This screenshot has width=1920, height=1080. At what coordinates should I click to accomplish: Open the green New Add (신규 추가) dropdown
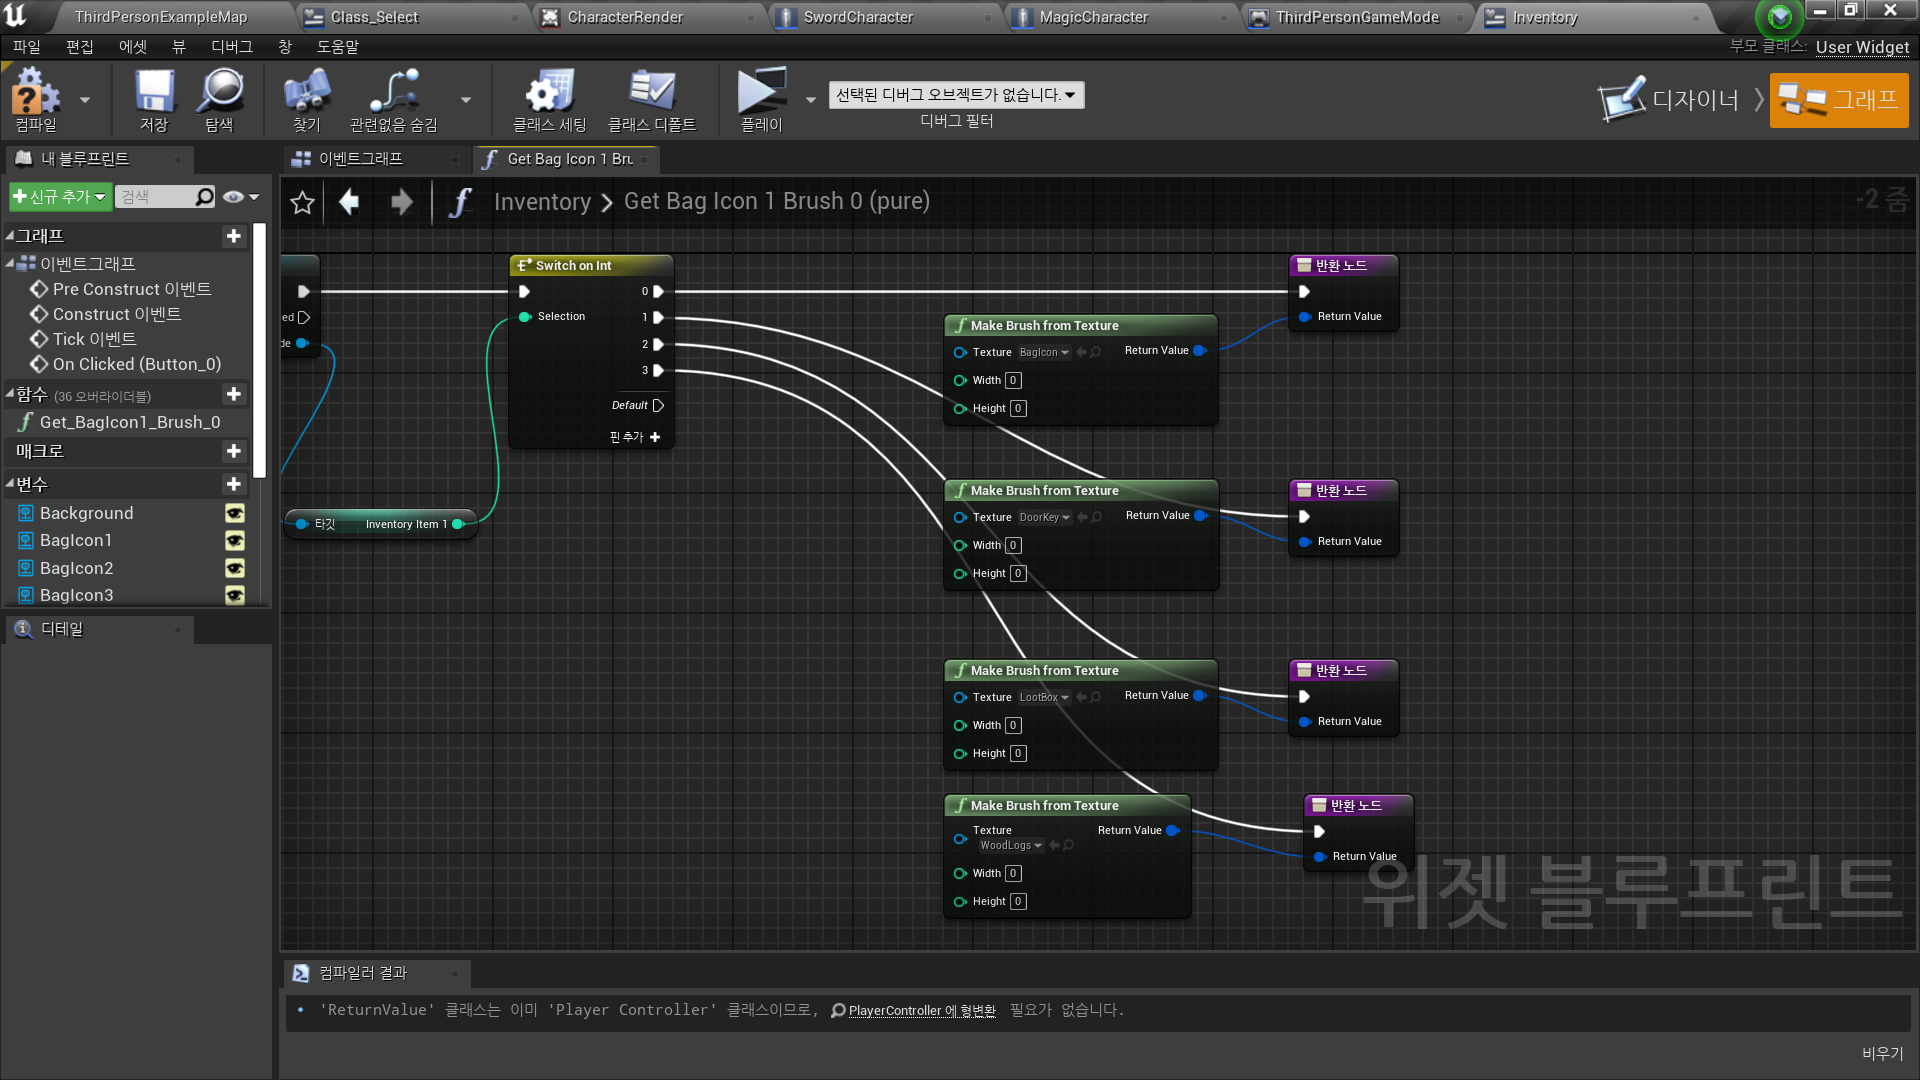(59, 197)
